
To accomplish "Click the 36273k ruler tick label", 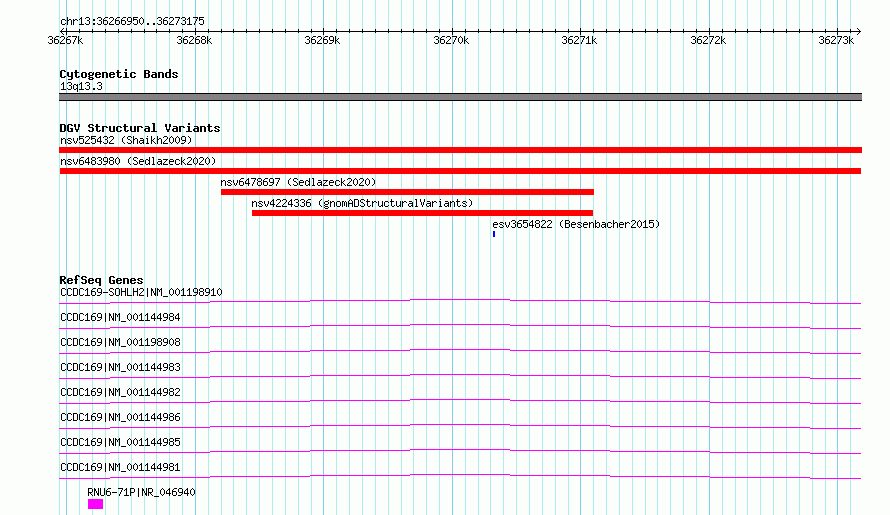I will pyautogui.click(x=836, y=40).
